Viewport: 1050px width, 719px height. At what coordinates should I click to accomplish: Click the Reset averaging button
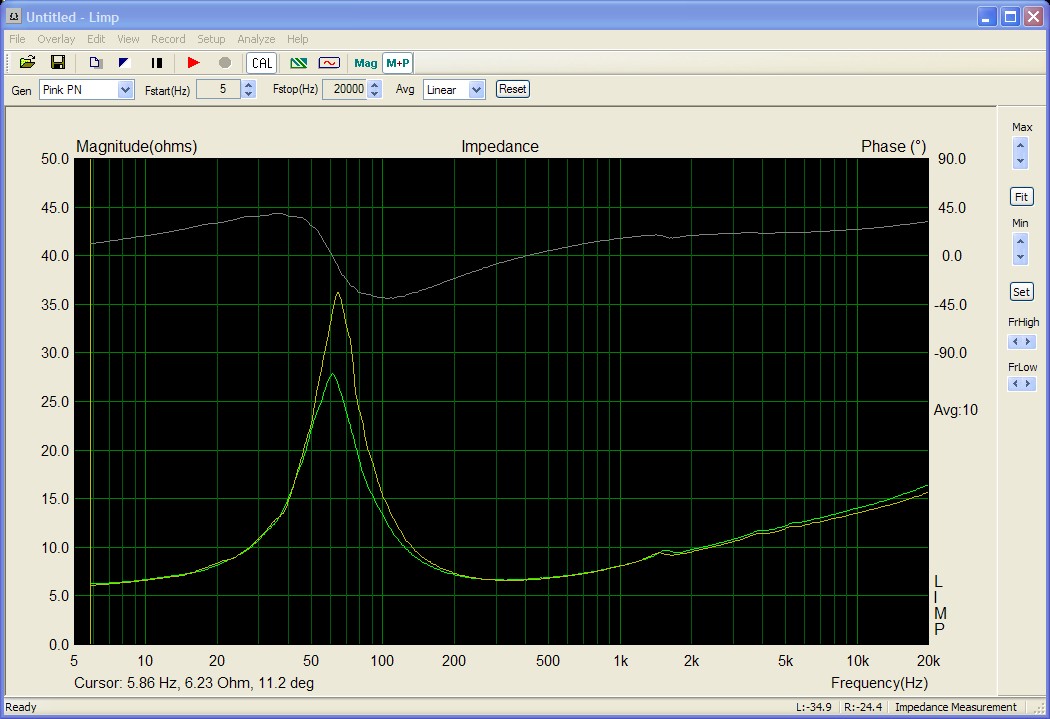(513, 89)
